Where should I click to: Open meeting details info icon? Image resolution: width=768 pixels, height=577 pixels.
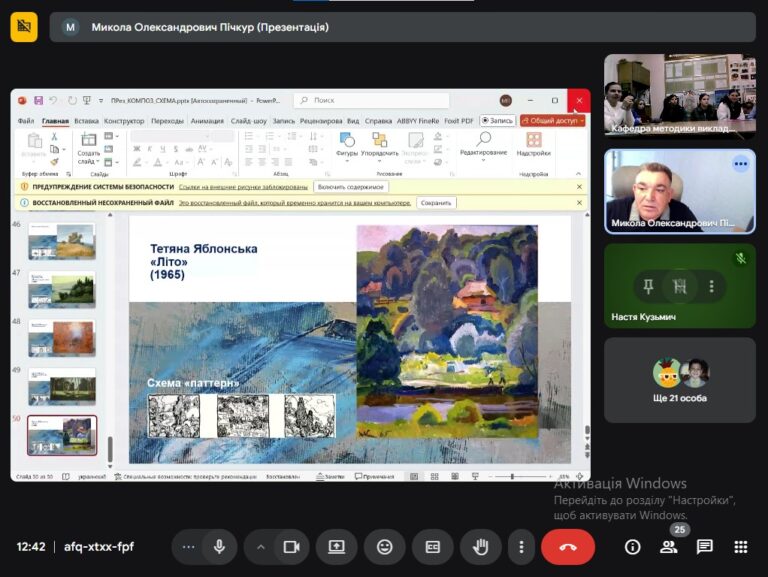(x=632, y=547)
